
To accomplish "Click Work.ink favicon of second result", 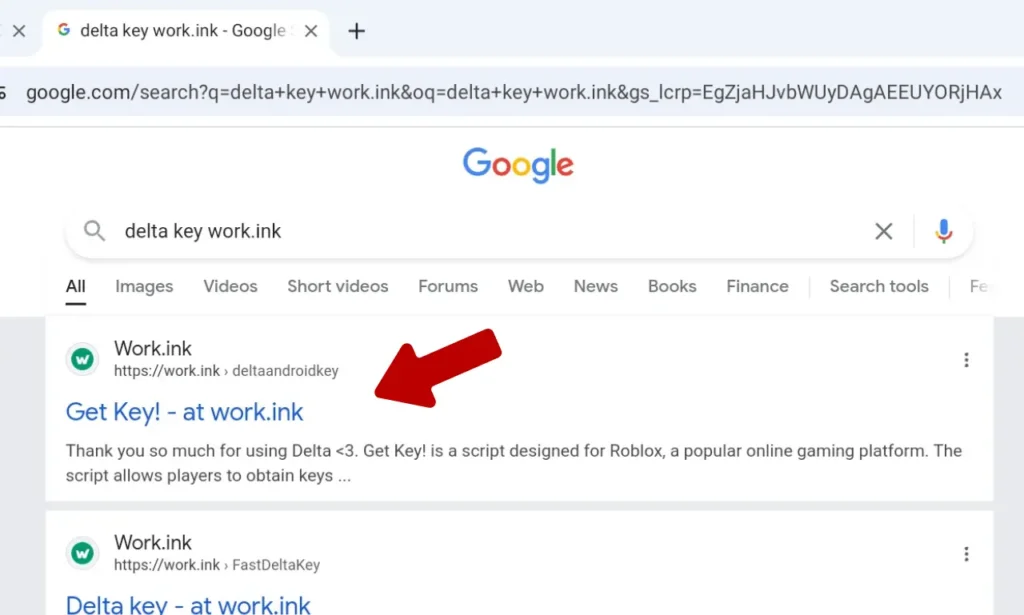I will (83, 553).
